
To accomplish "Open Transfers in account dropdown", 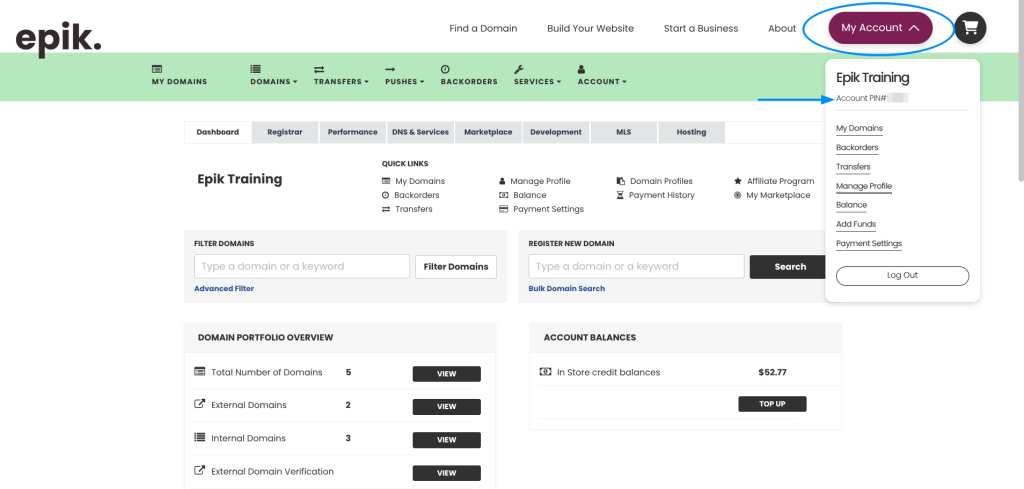I will click(854, 167).
